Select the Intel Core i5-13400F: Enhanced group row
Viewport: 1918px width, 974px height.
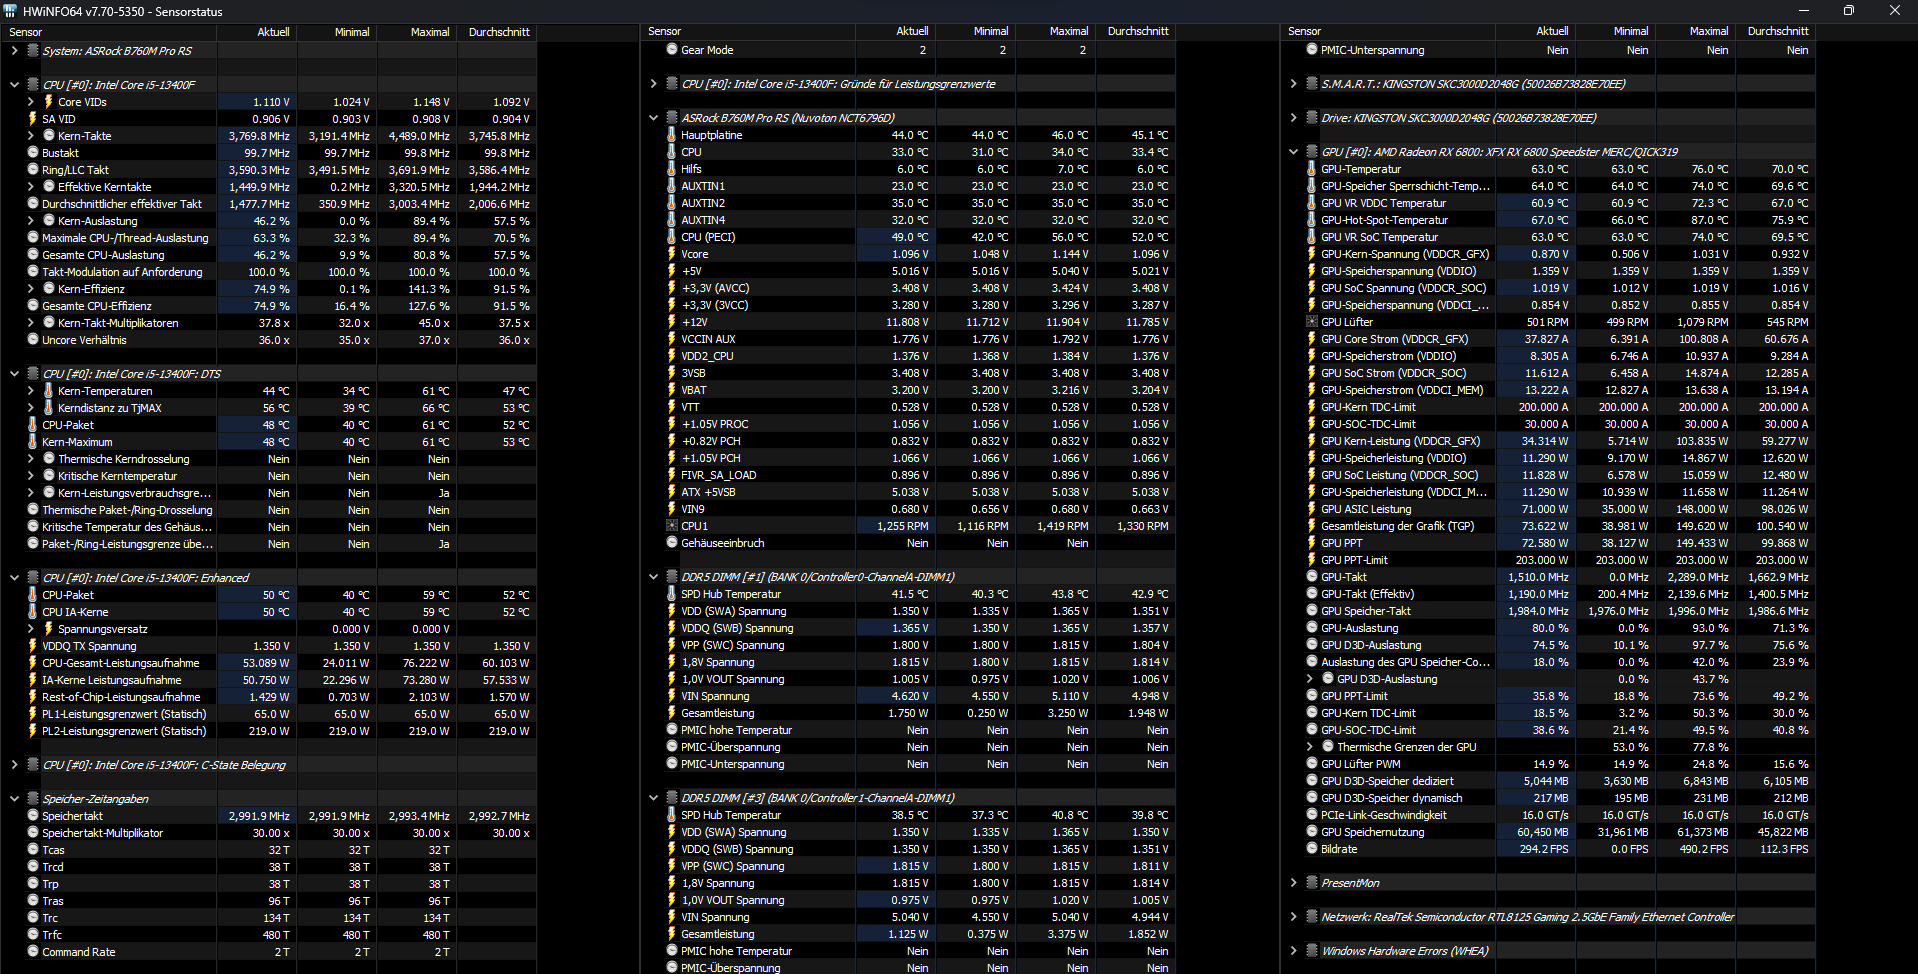tap(146, 578)
